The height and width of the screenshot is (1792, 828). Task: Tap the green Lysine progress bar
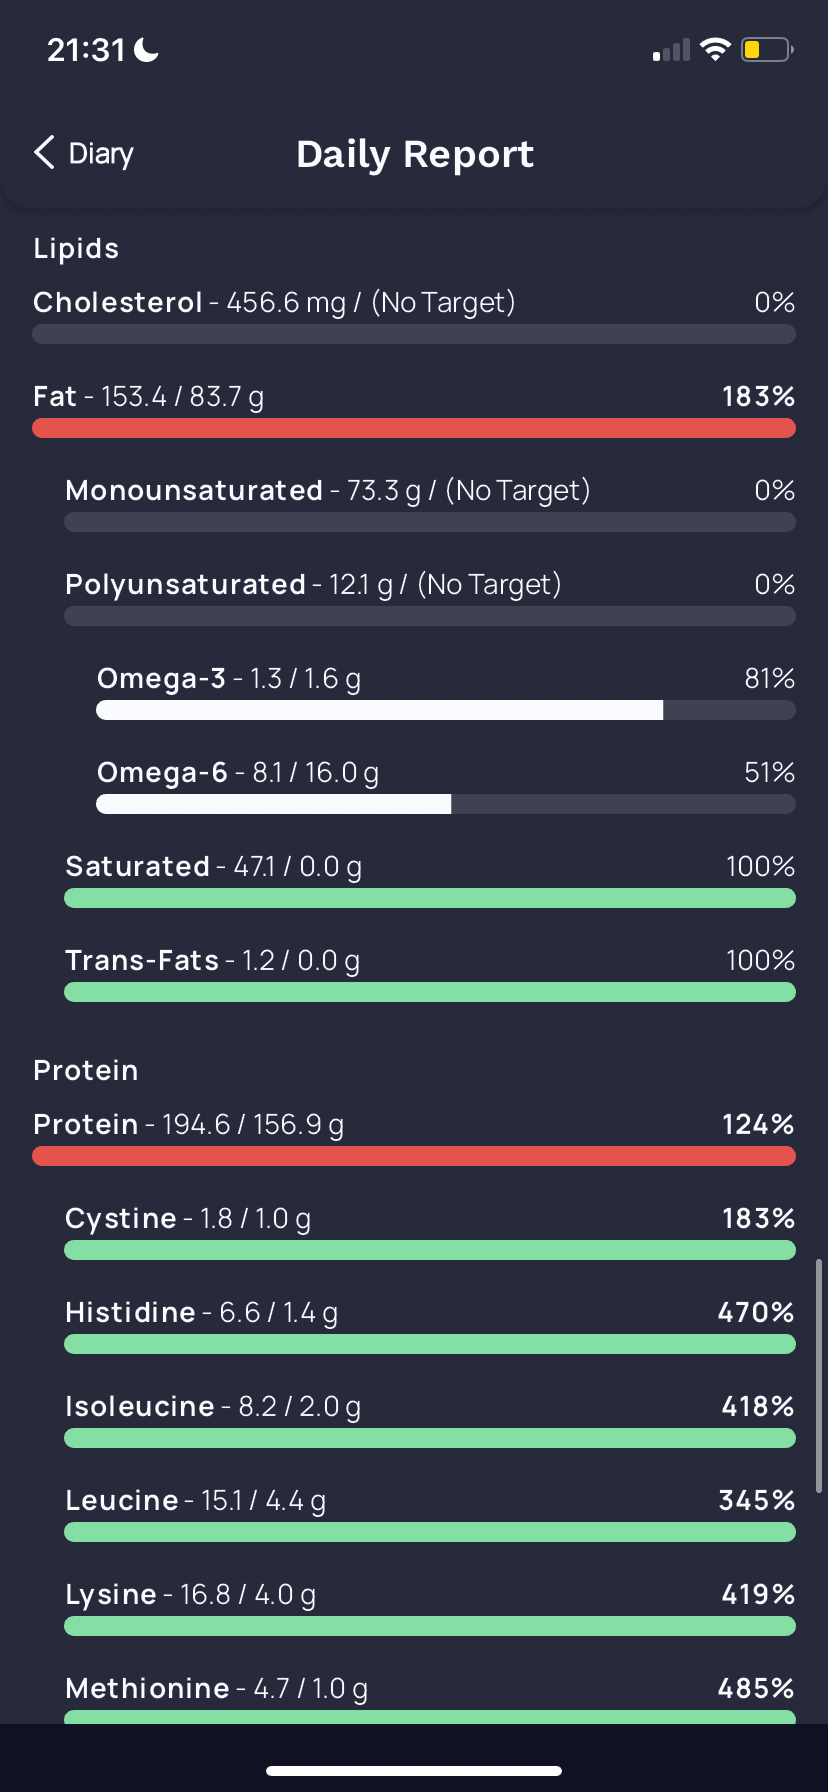(430, 1626)
